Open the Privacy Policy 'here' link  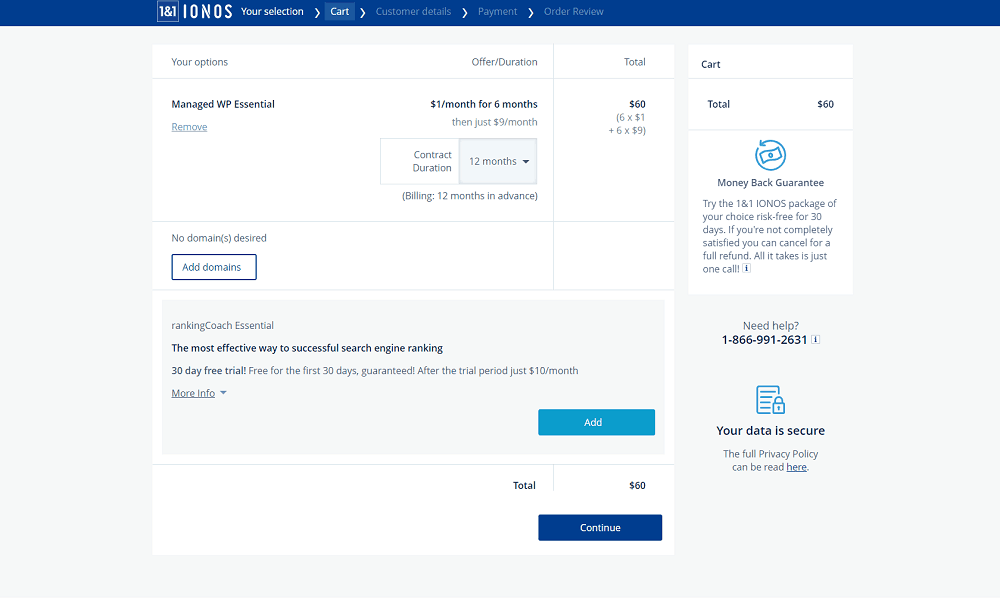[x=797, y=467]
